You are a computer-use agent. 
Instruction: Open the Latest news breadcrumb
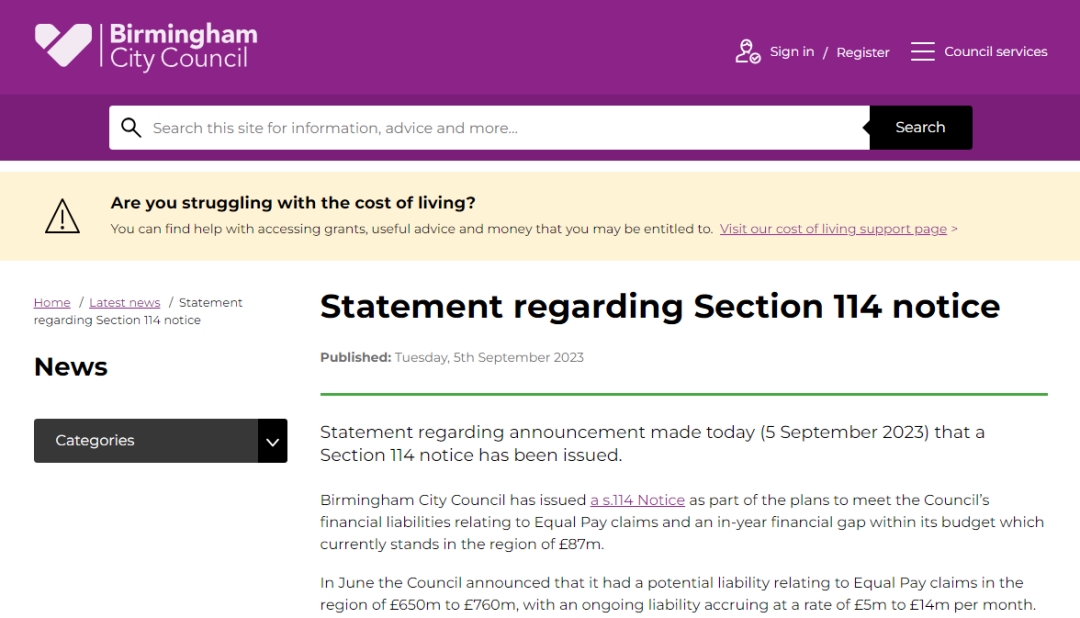(x=124, y=303)
